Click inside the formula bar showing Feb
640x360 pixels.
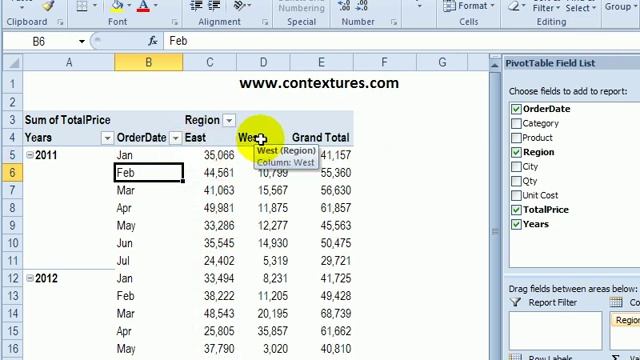coord(402,41)
